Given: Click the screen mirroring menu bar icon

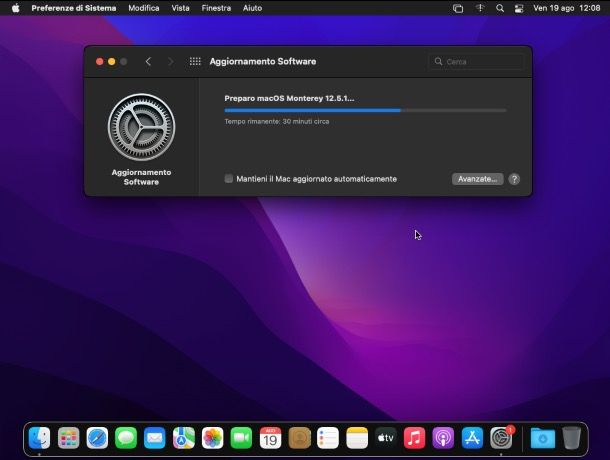Looking at the screenshot, I should (458, 8).
